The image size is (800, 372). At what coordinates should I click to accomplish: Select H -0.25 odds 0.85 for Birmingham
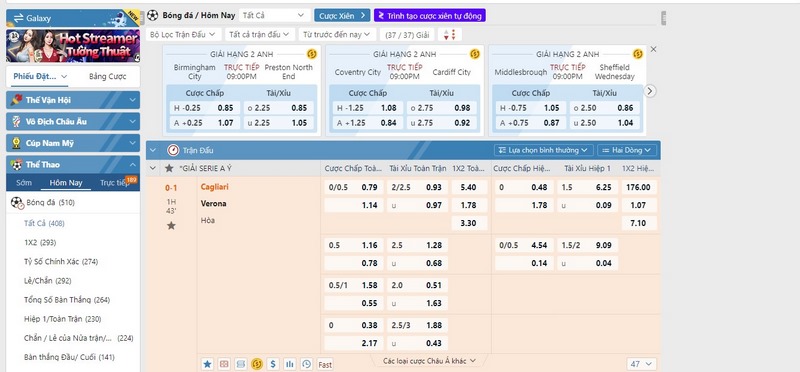tap(205, 108)
